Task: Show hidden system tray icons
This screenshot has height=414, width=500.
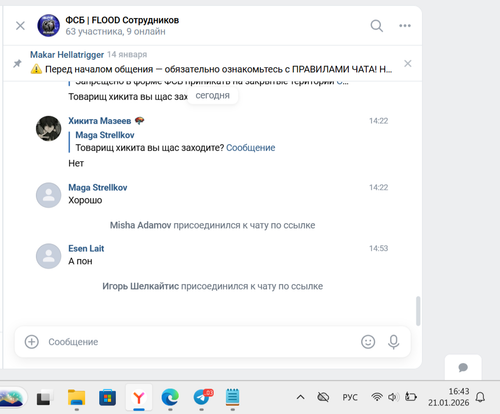Action: coord(300,397)
